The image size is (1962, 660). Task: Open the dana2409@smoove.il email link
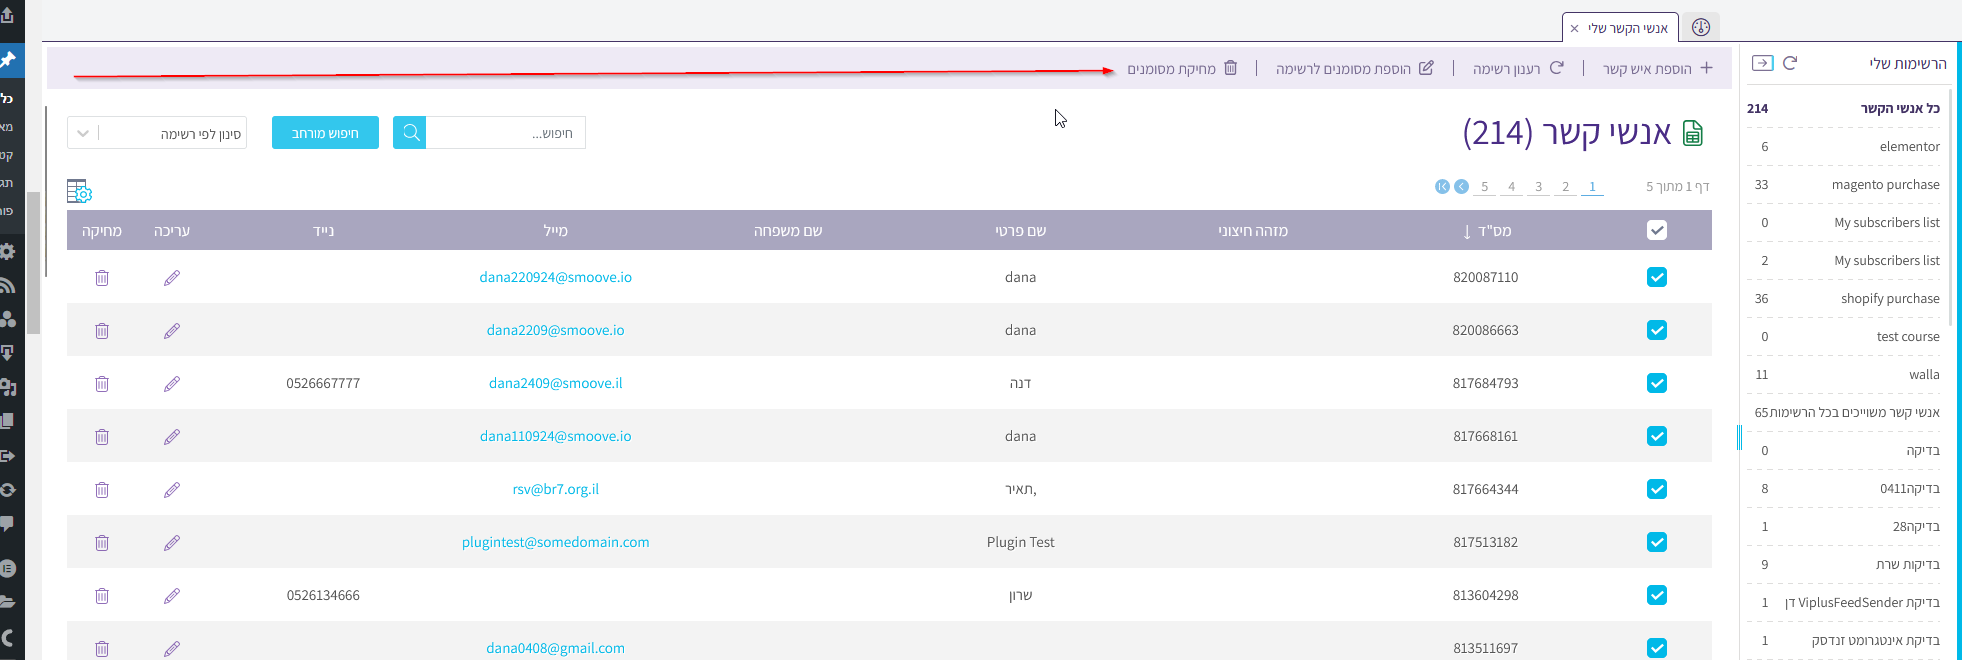coord(555,384)
